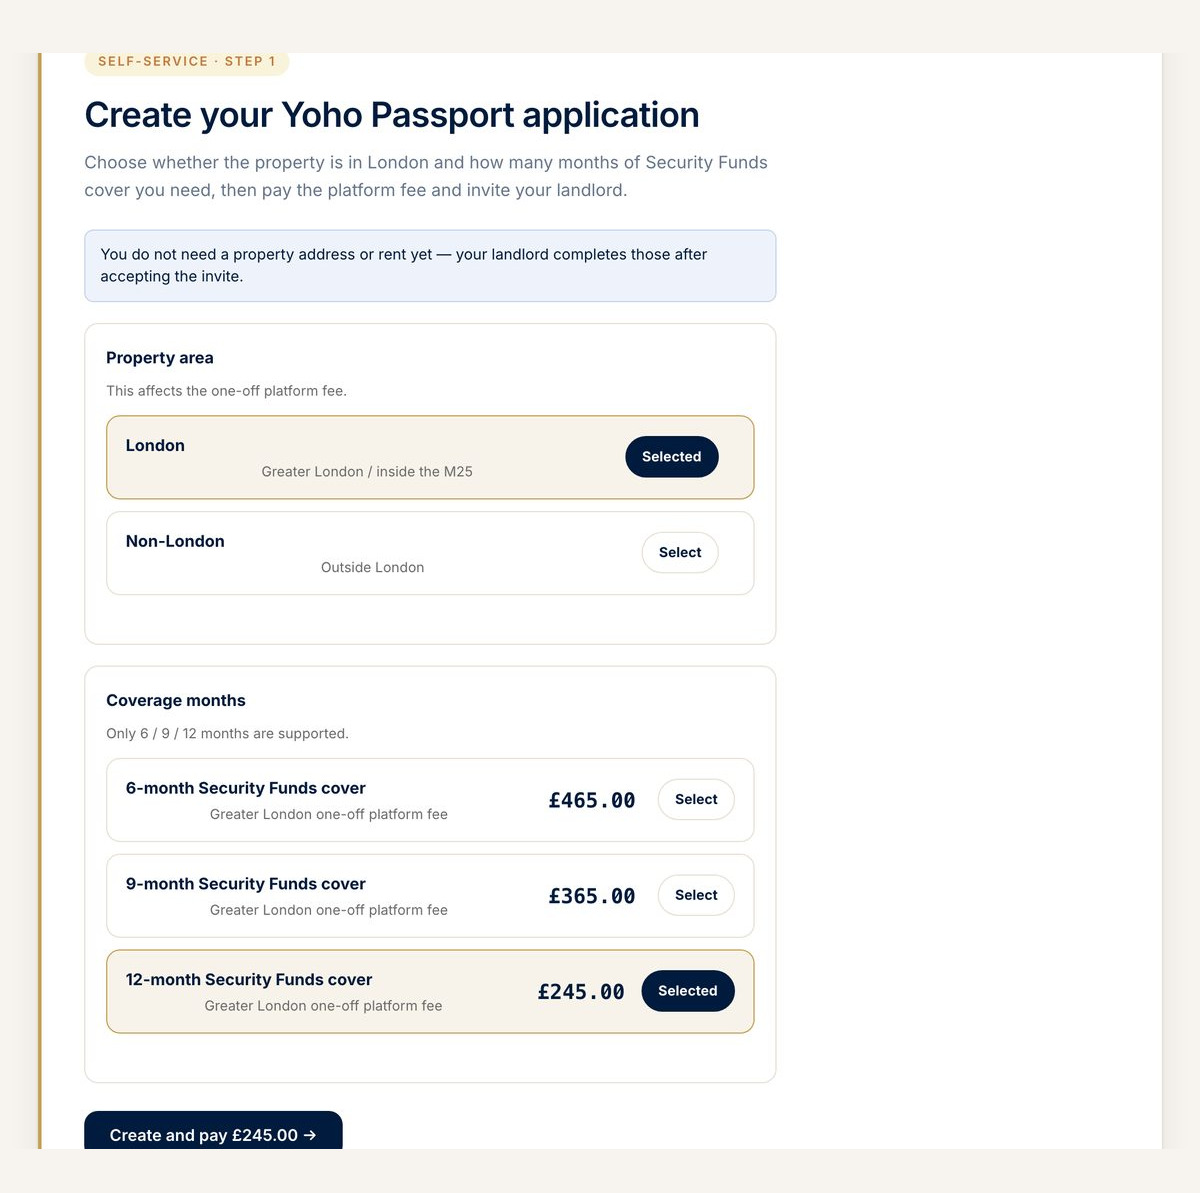Click the Self-Service Step 1 badge

click(187, 62)
